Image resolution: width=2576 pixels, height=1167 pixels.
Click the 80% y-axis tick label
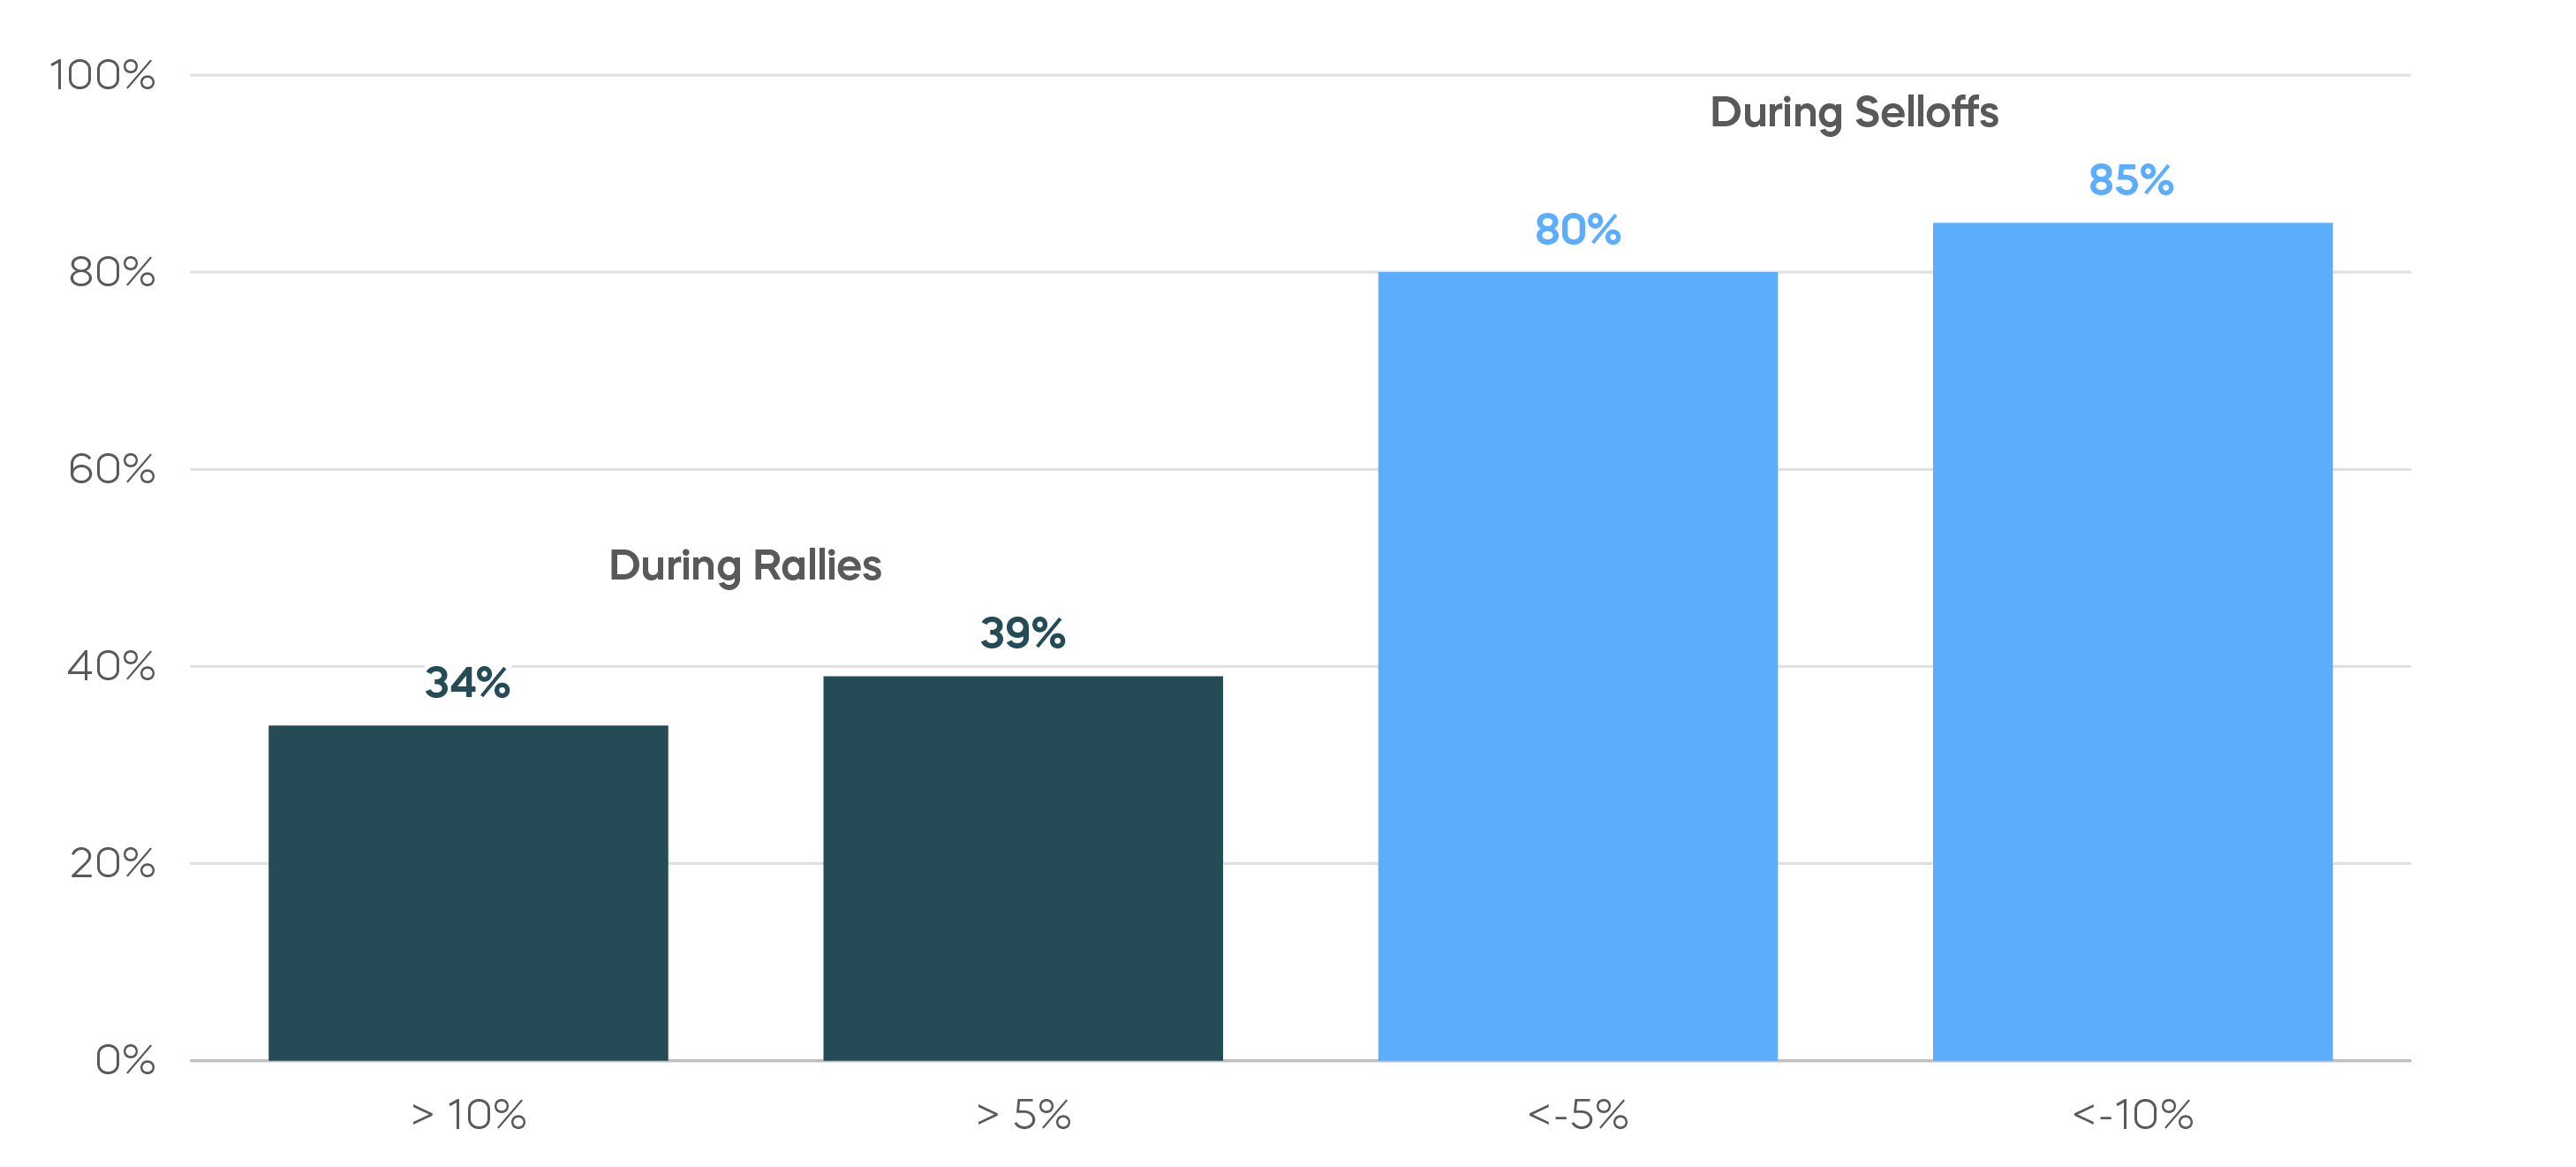point(112,272)
